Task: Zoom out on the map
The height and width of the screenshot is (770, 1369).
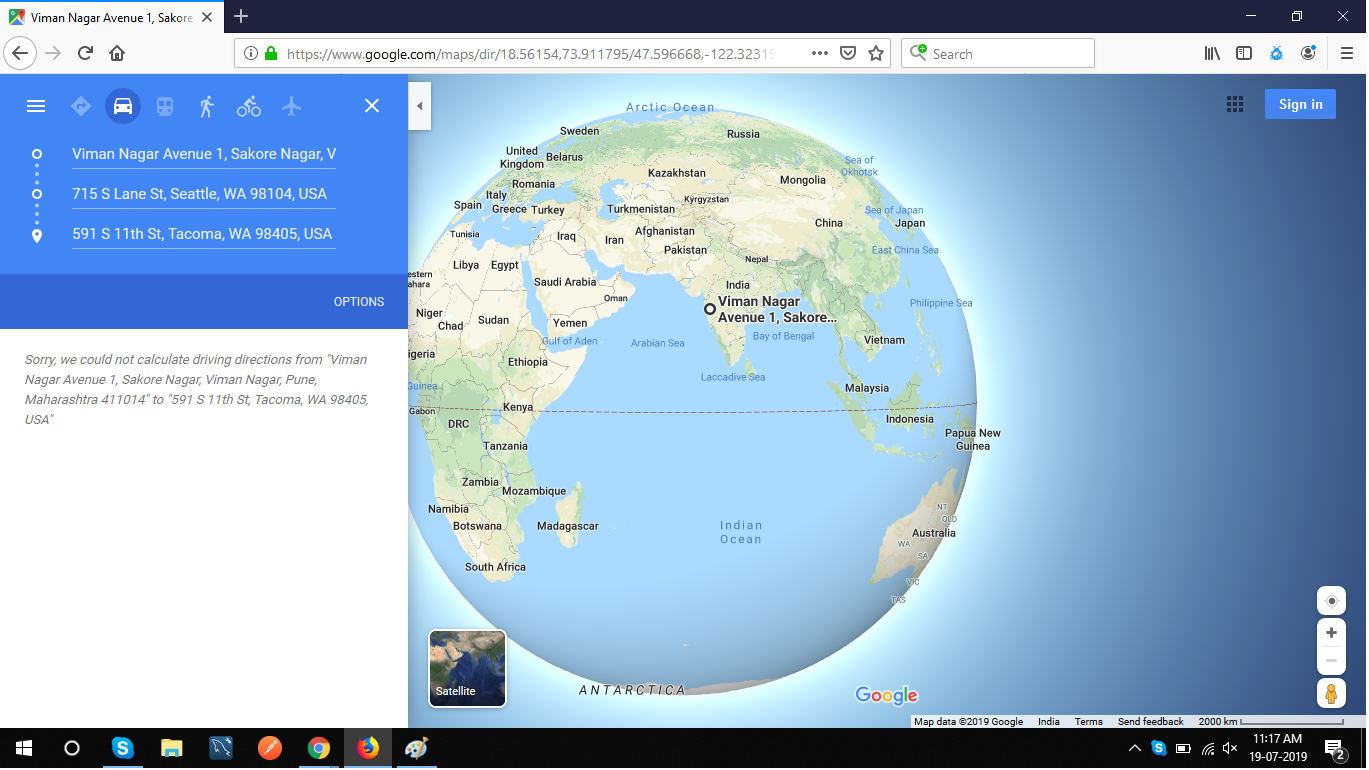Action: (1331, 660)
